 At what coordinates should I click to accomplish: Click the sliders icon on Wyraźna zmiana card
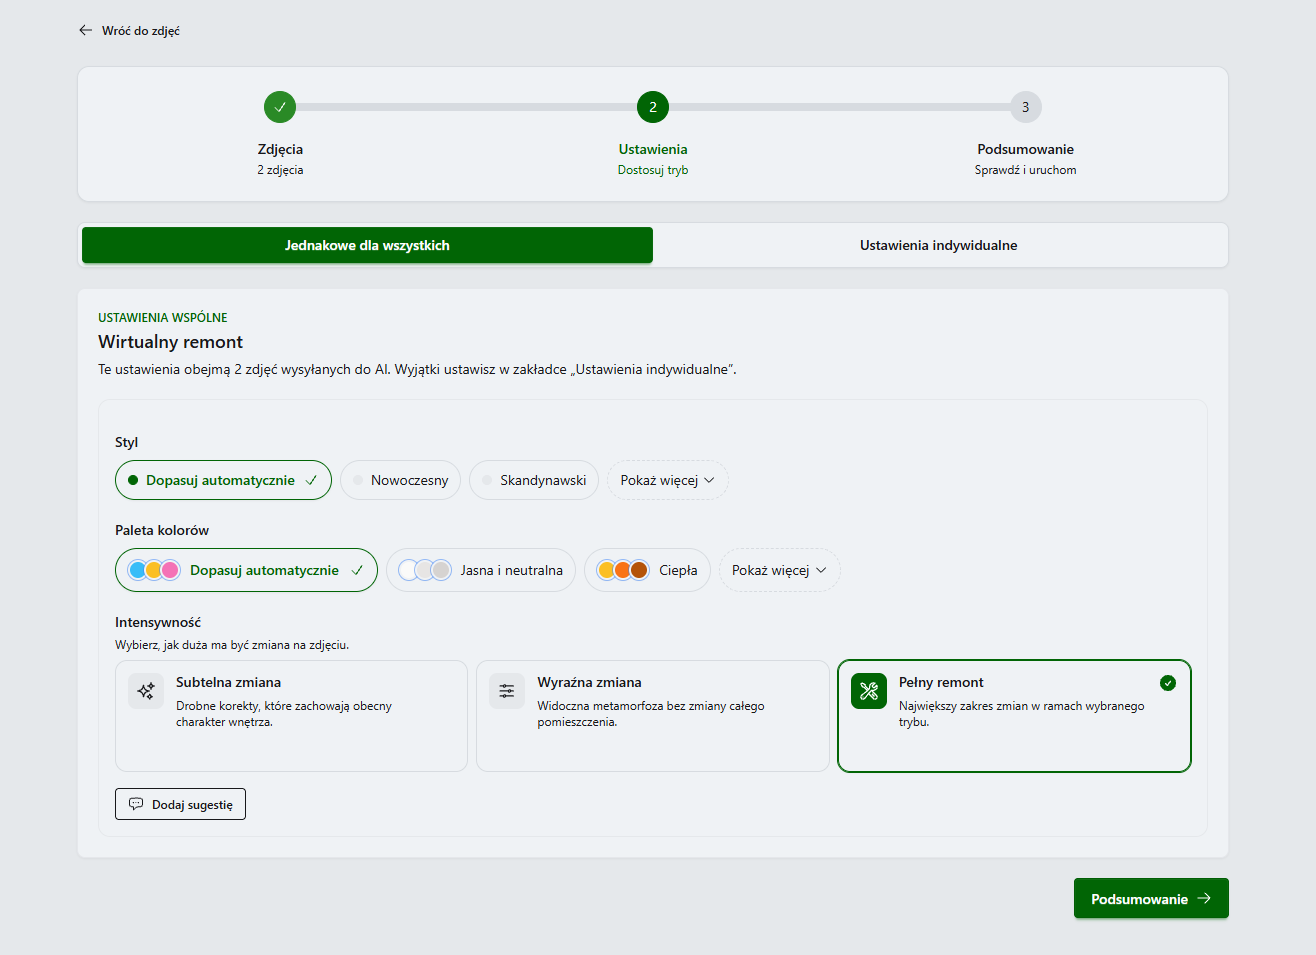pyautogui.click(x=507, y=691)
